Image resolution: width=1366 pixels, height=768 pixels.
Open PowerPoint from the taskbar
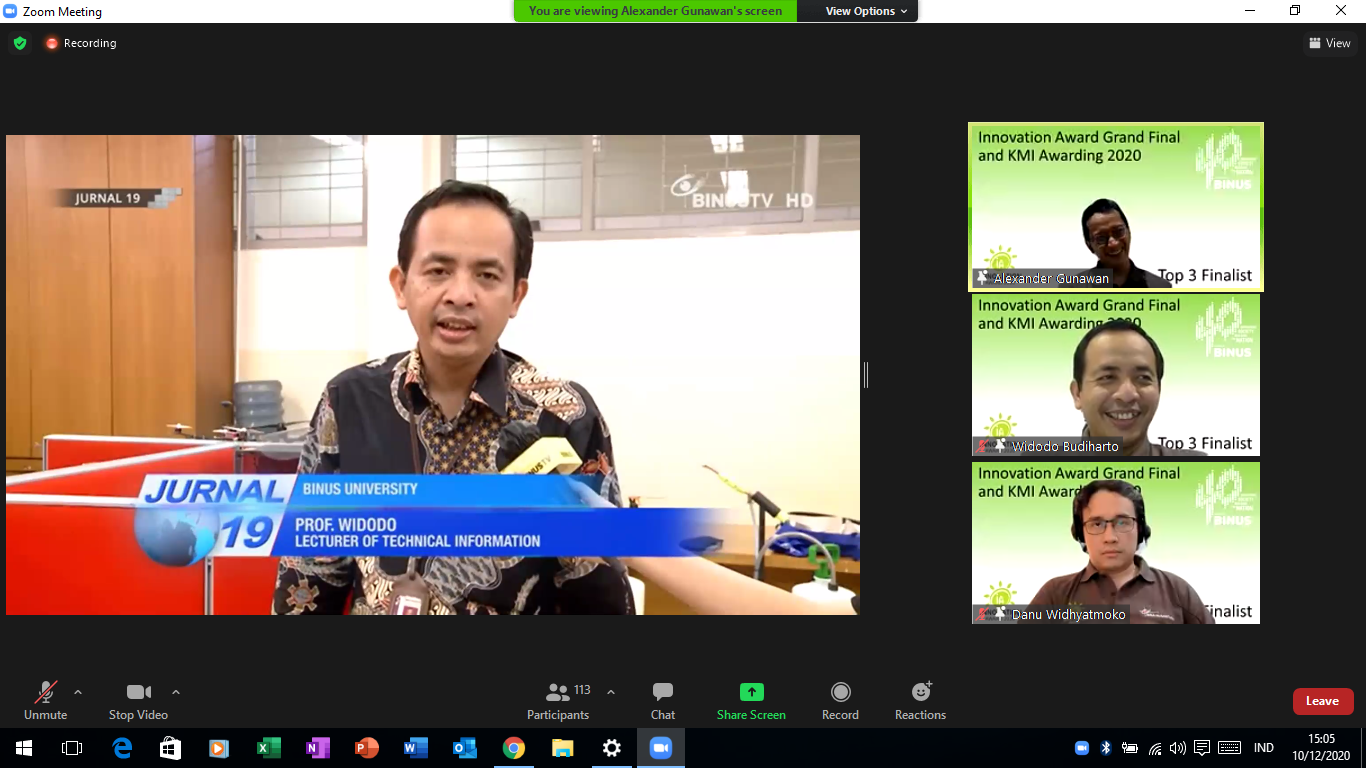[367, 748]
